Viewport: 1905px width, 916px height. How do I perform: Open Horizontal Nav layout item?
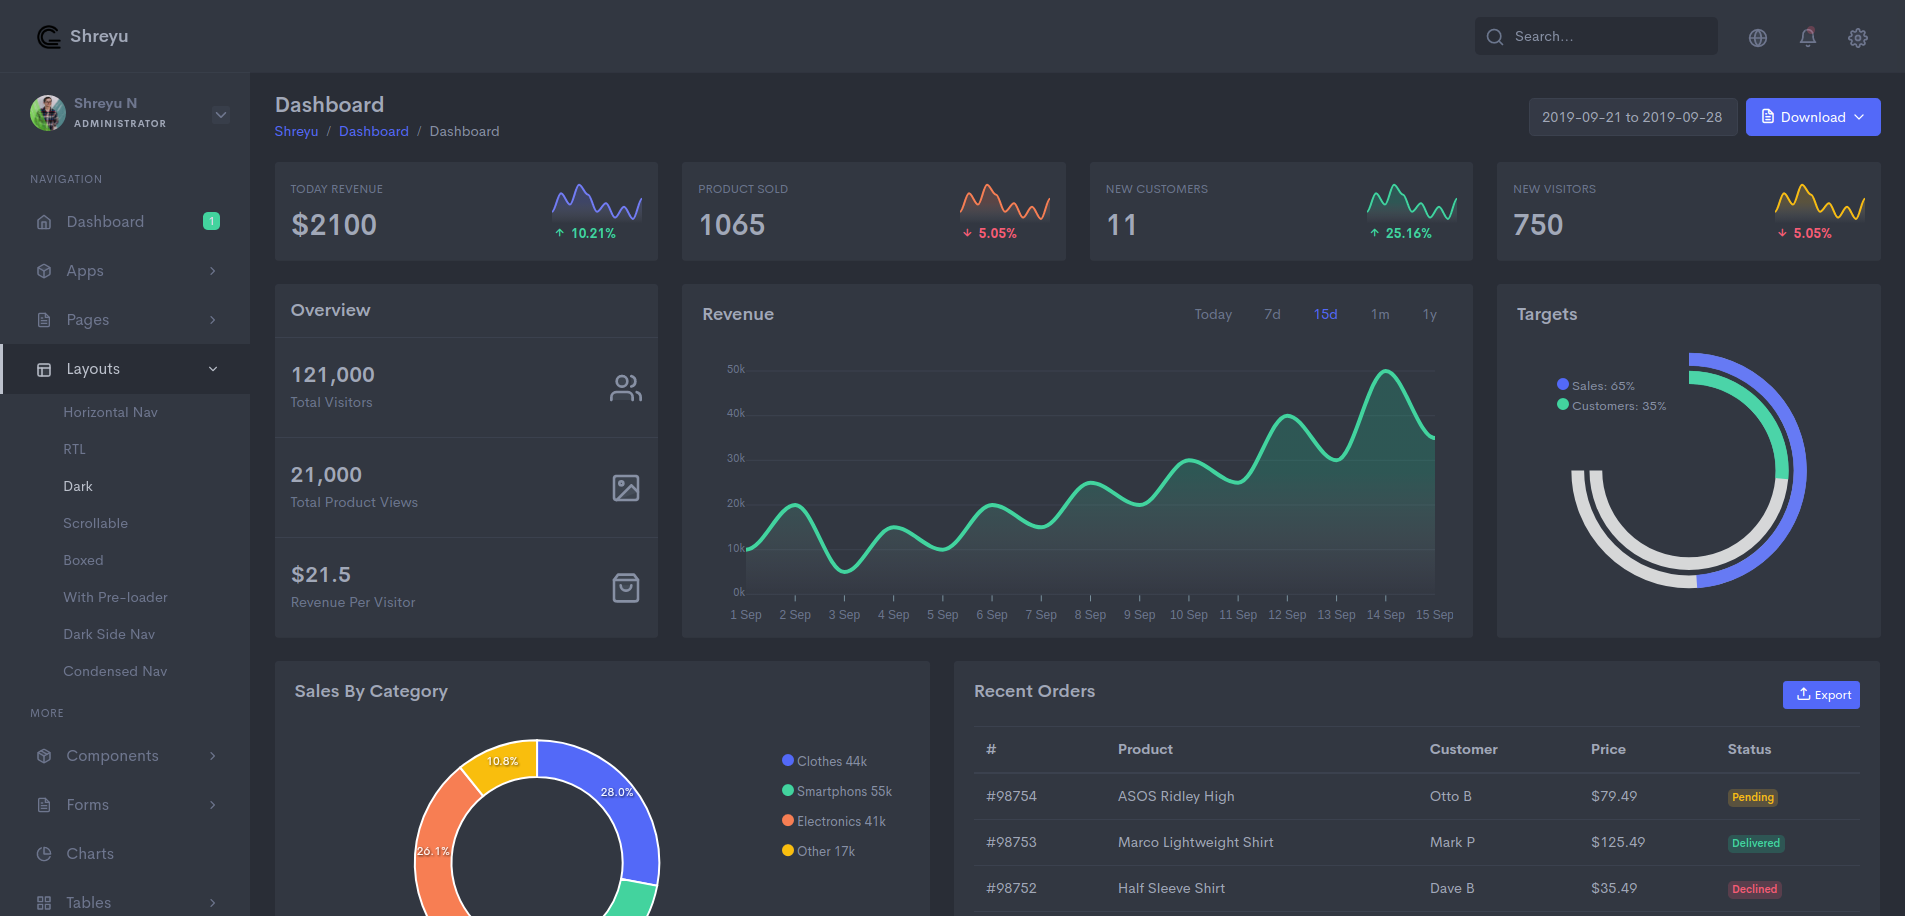click(111, 412)
